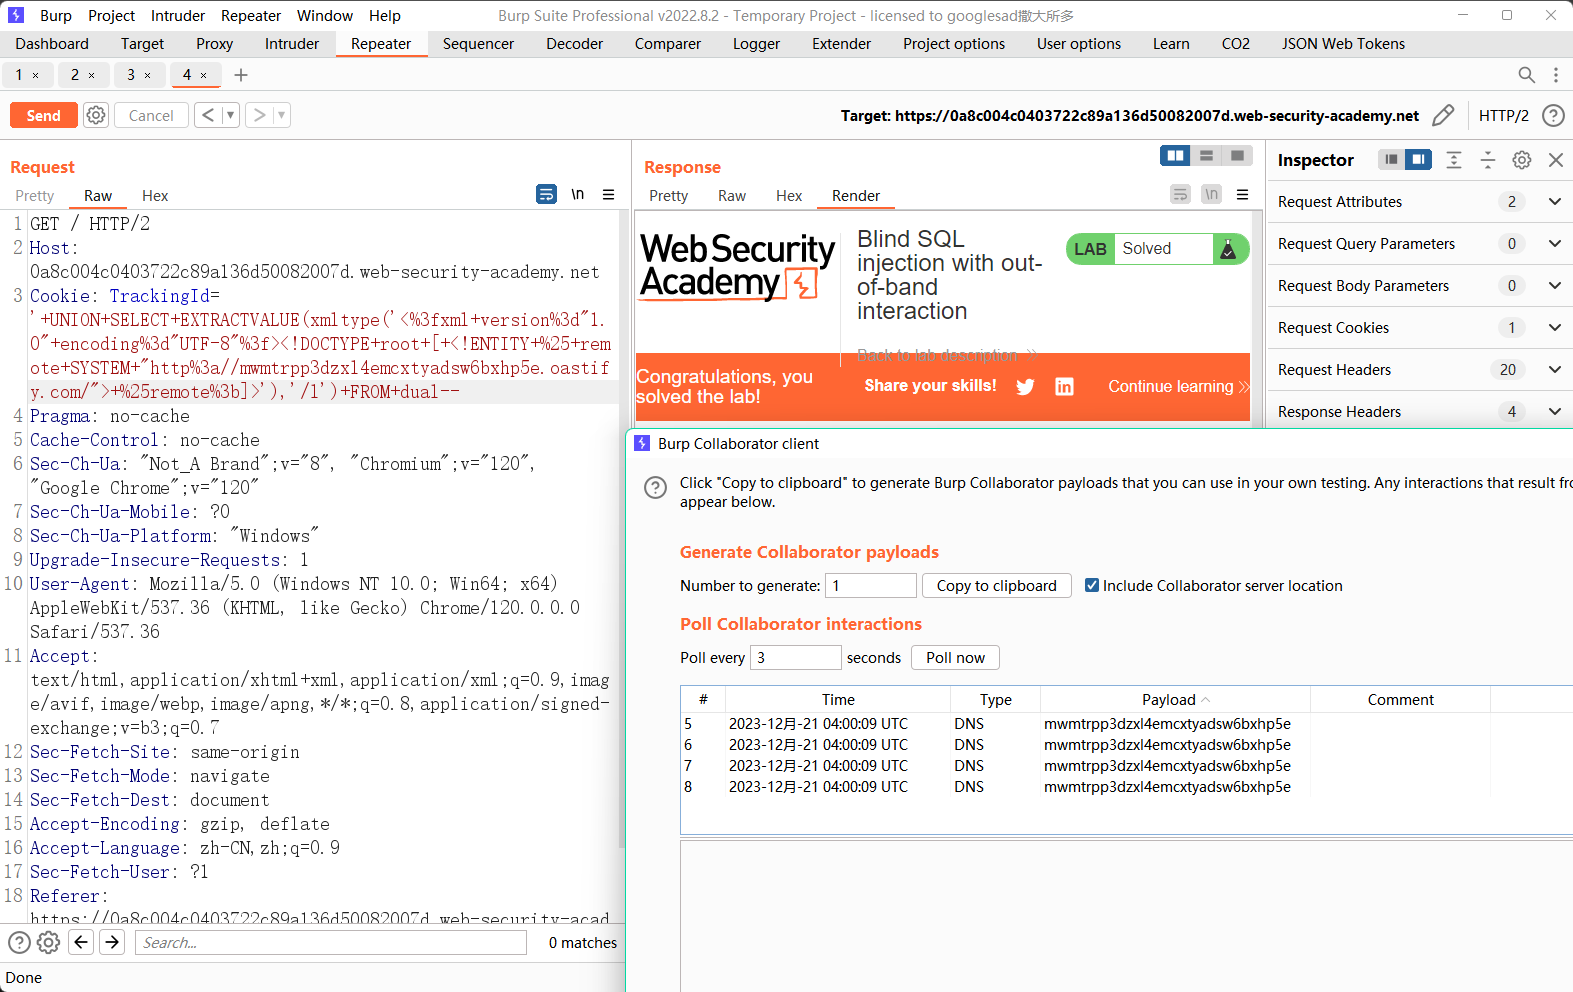Click the Poll every seconds field
Image resolution: width=1573 pixels, height=992 pixels.
tap(795, 658)
